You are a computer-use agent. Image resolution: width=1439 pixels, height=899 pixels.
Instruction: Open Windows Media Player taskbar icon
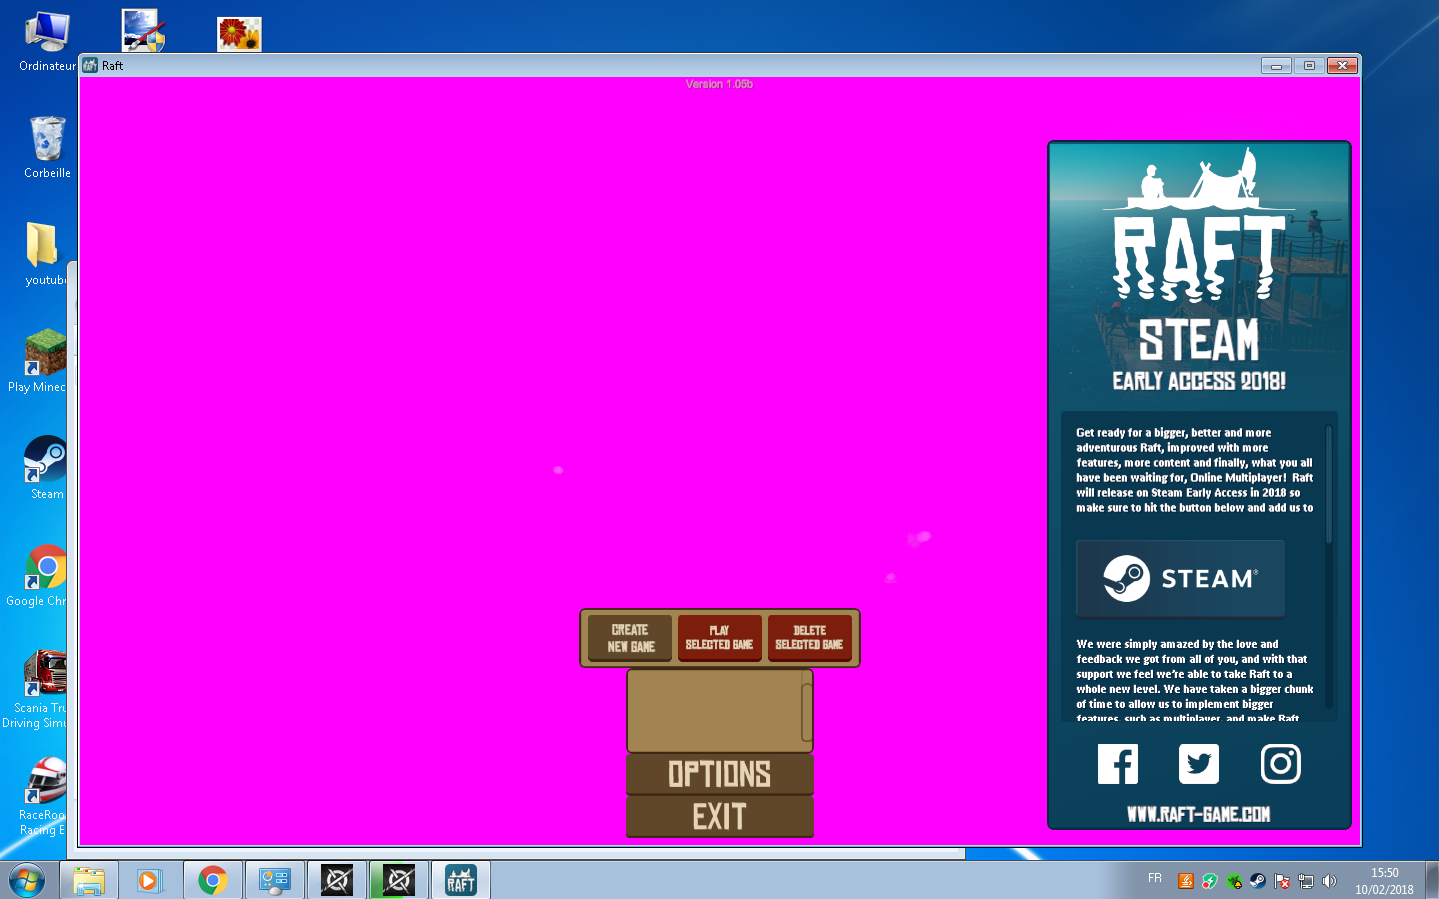pyautogui.click(x=149, y=880)
